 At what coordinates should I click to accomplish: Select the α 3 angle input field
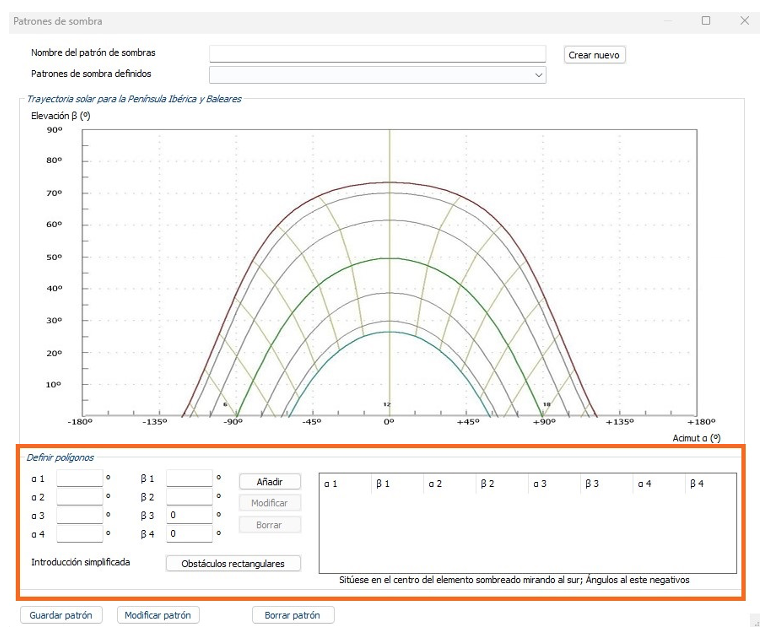coord(80,515)
